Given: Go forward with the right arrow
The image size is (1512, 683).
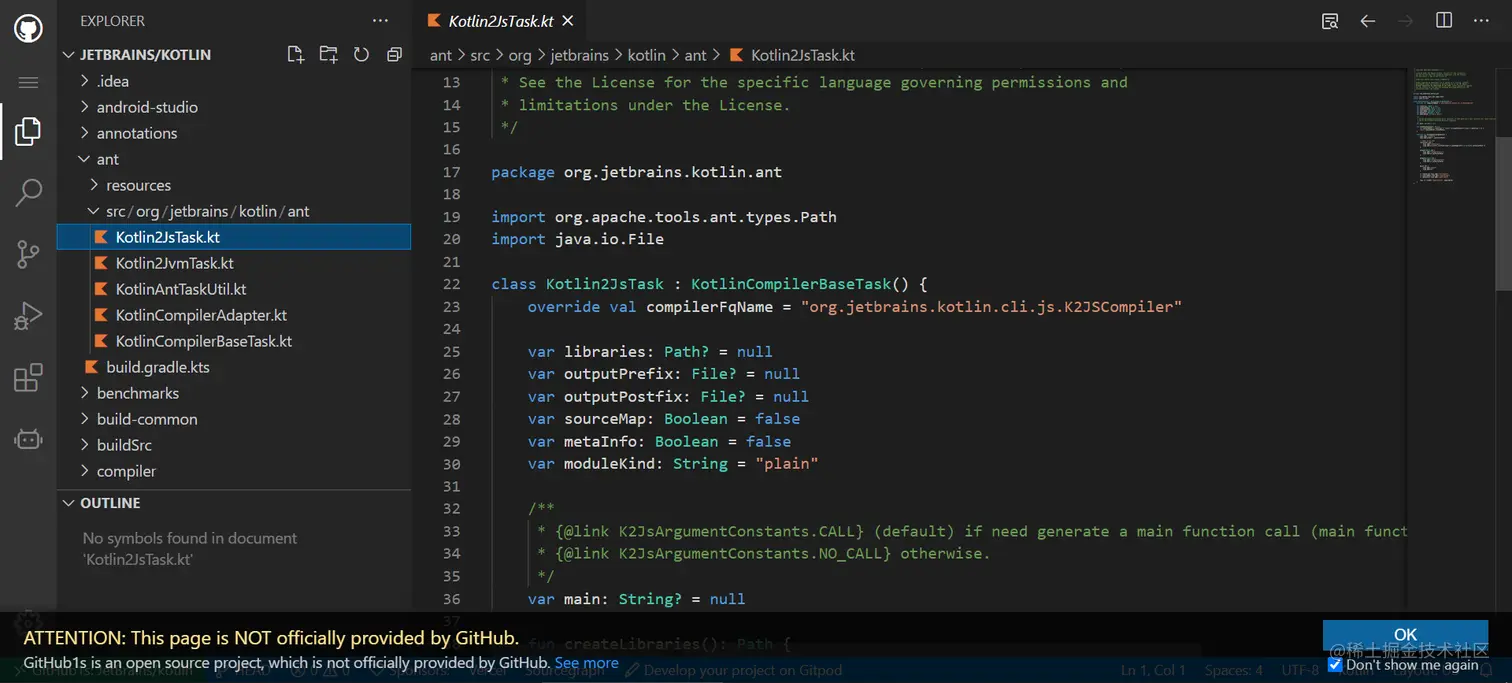Looking at the screenshot, I should coord(1405,21).
